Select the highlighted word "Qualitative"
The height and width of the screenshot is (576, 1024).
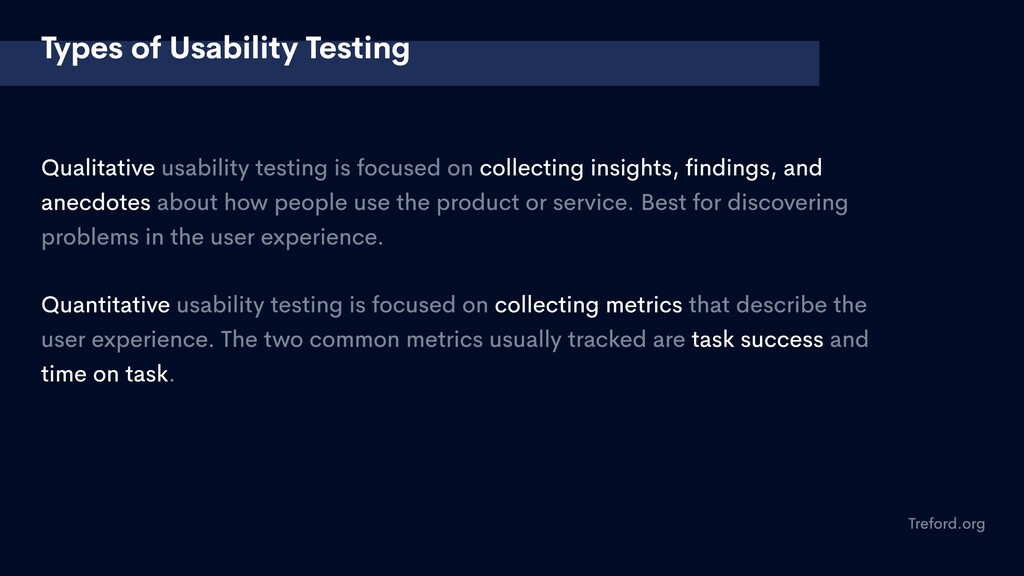[x=98, y=168]
